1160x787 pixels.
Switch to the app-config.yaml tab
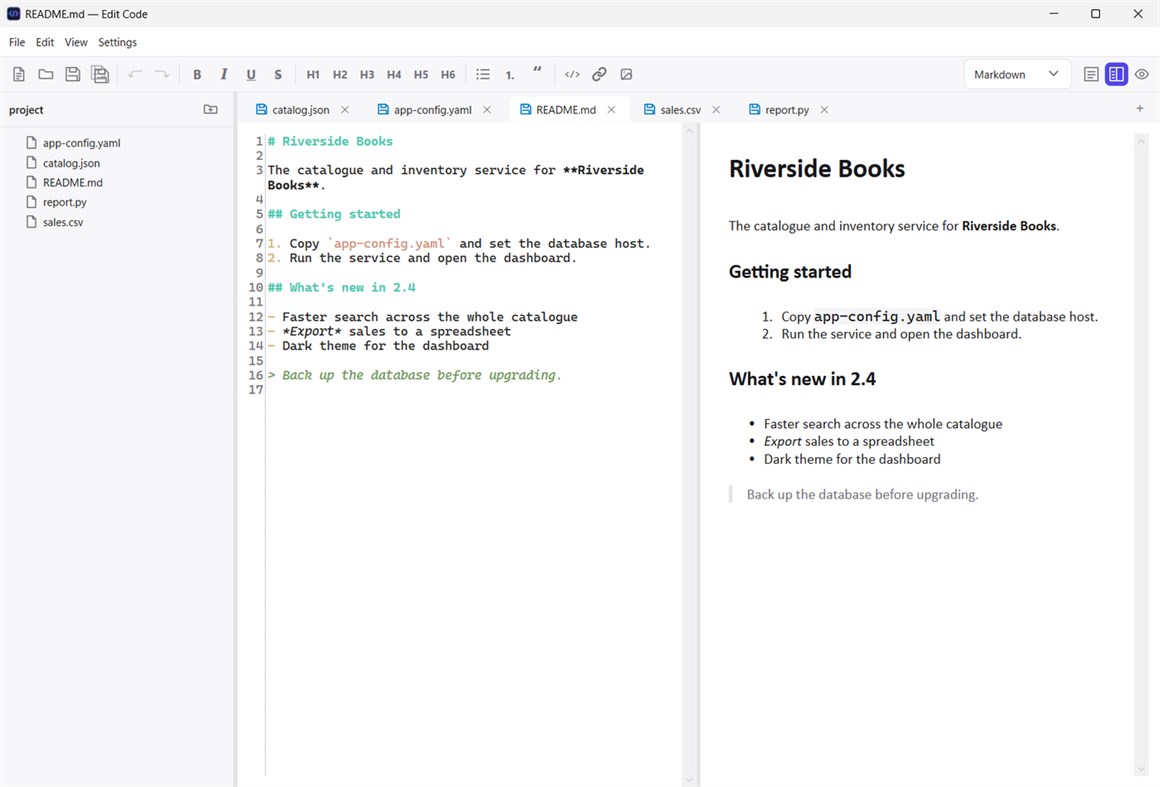[432, 109]
